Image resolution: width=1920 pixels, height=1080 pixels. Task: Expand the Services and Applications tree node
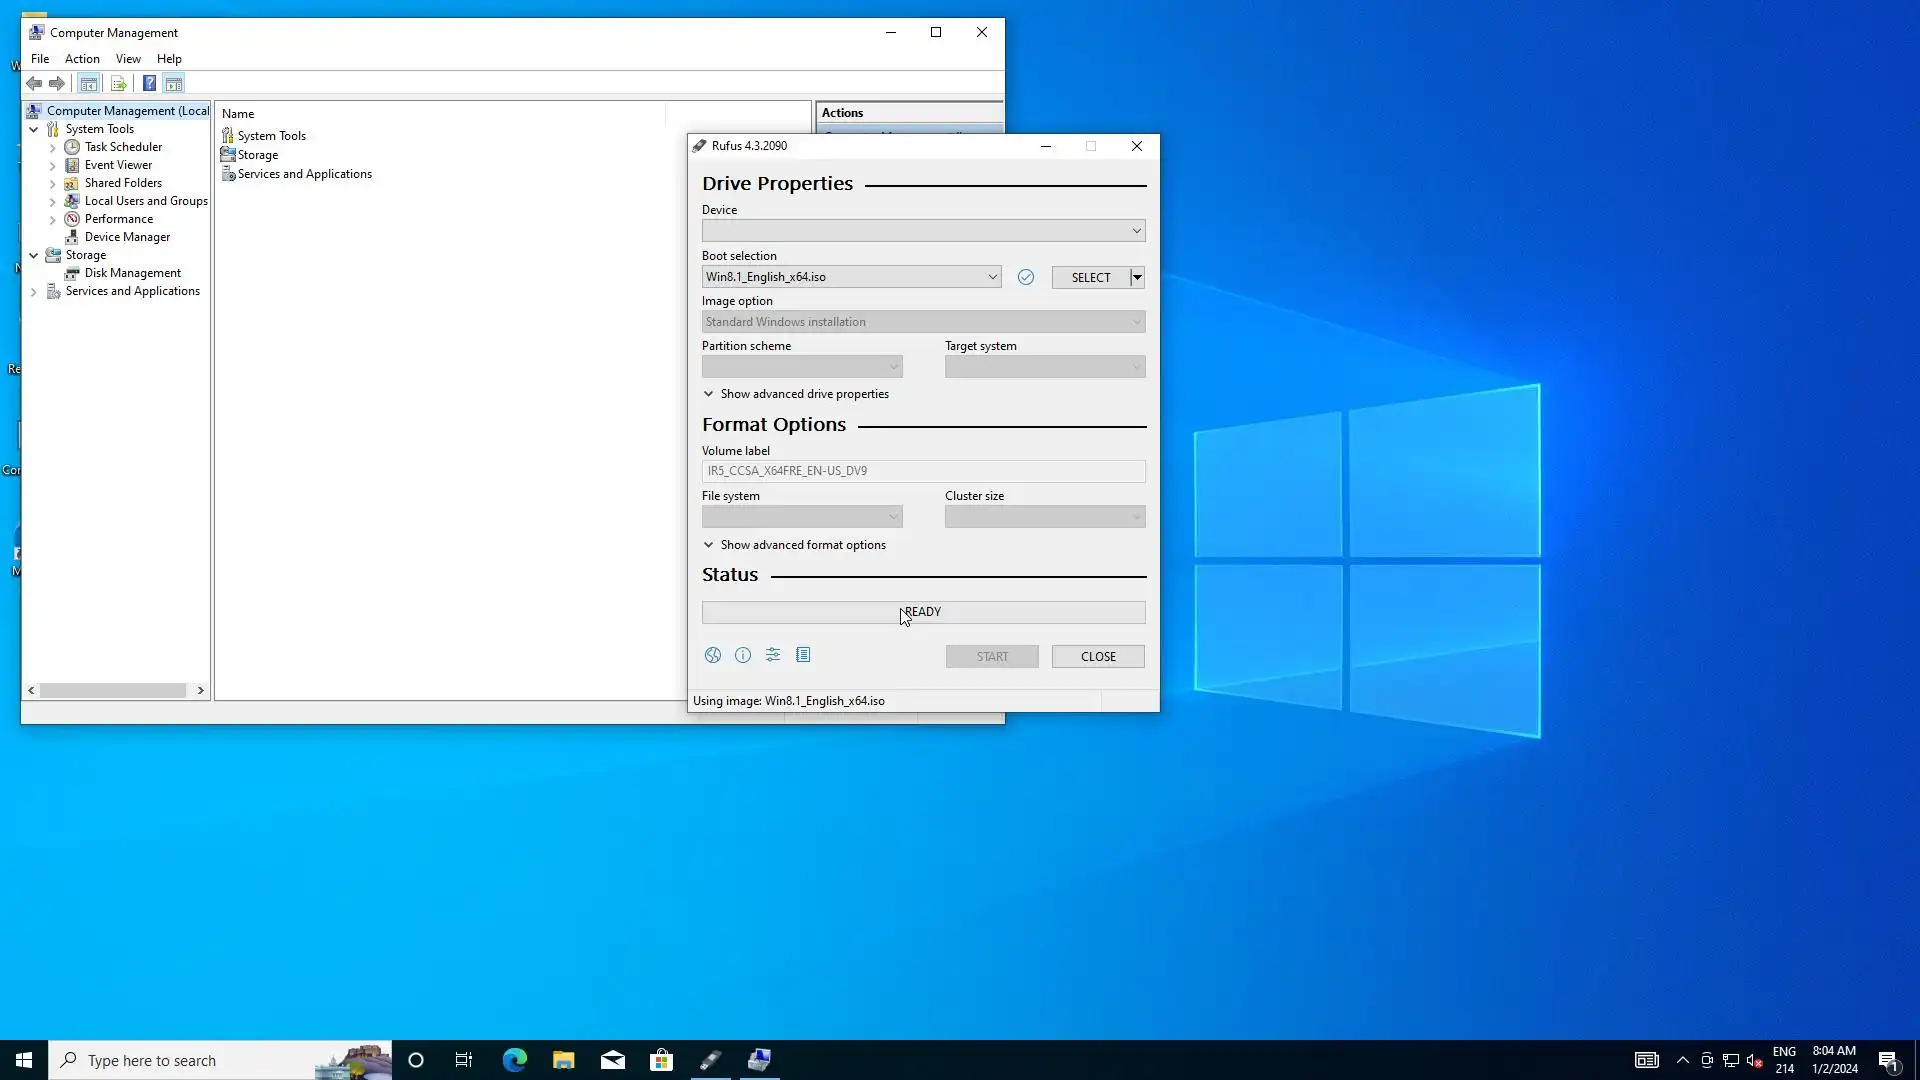[34, 292]
